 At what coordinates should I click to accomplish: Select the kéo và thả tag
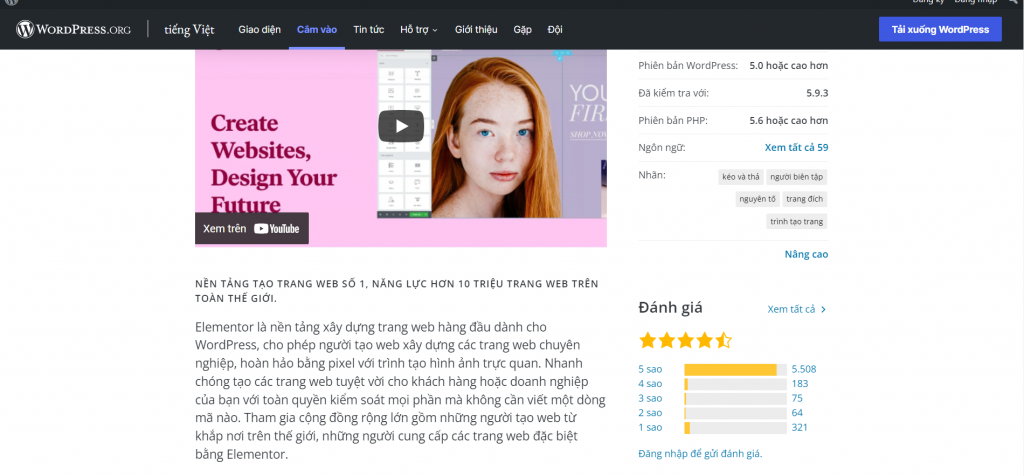(740, 177)
